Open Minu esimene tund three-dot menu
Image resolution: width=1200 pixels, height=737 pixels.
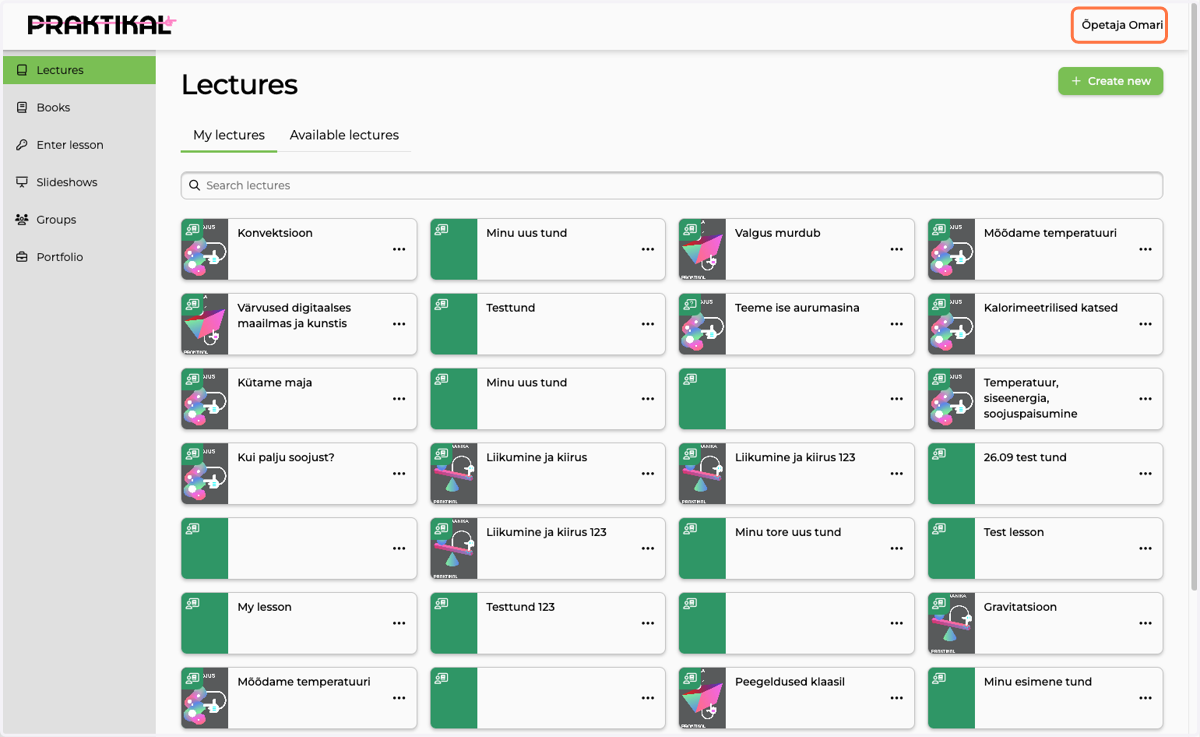pos(1145,698)
